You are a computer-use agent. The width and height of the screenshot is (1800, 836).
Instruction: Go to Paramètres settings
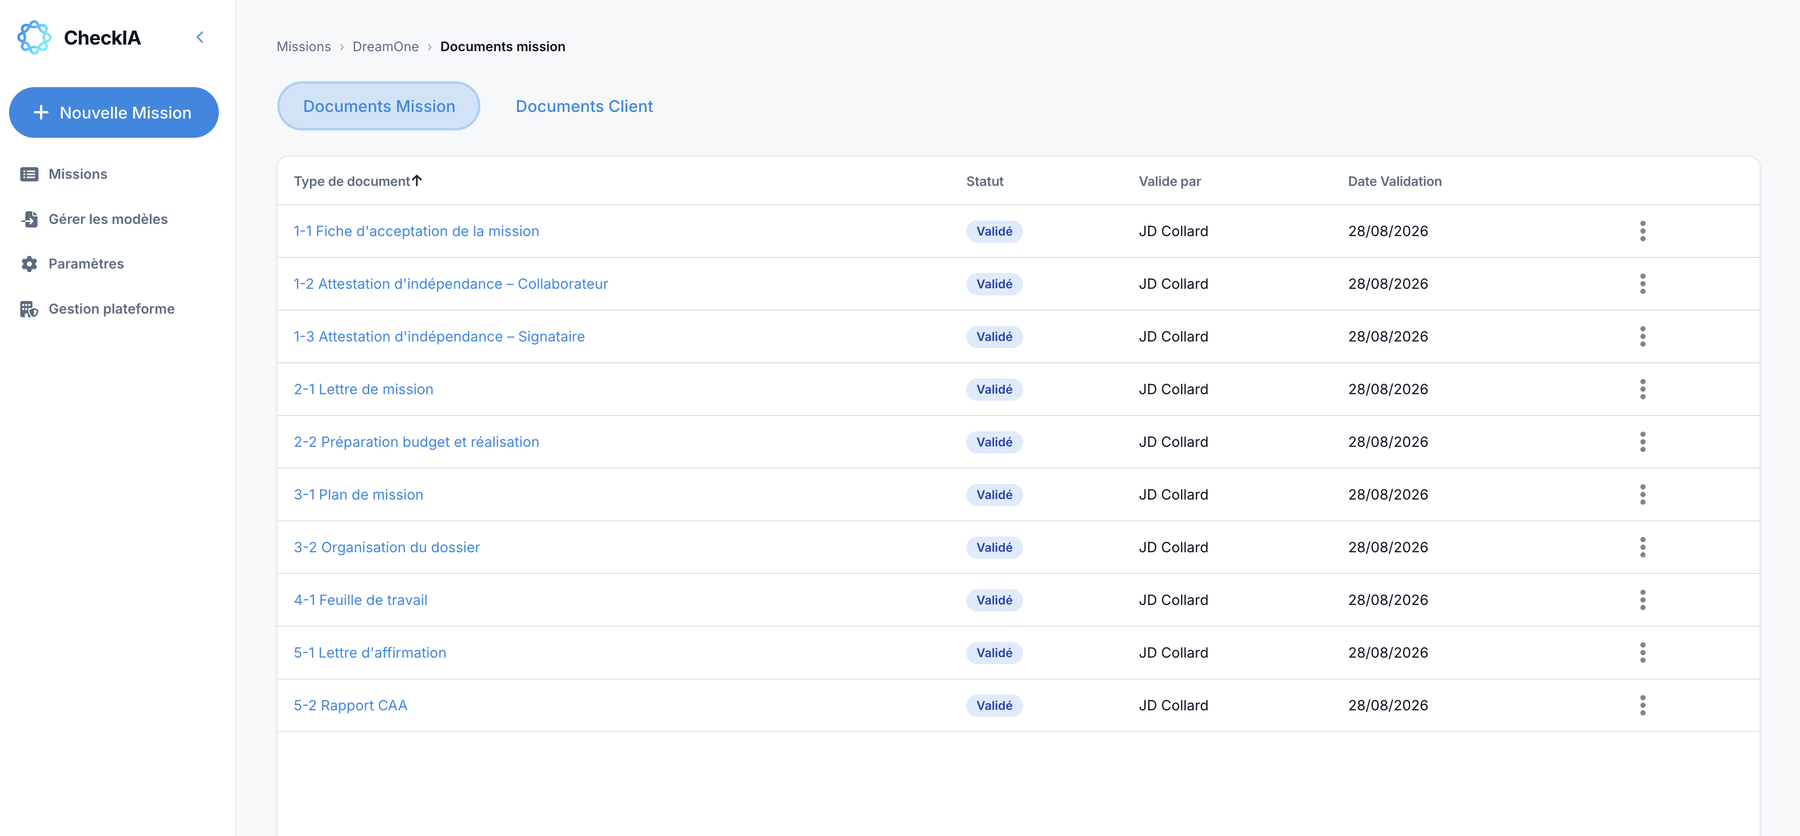point(86,264)
